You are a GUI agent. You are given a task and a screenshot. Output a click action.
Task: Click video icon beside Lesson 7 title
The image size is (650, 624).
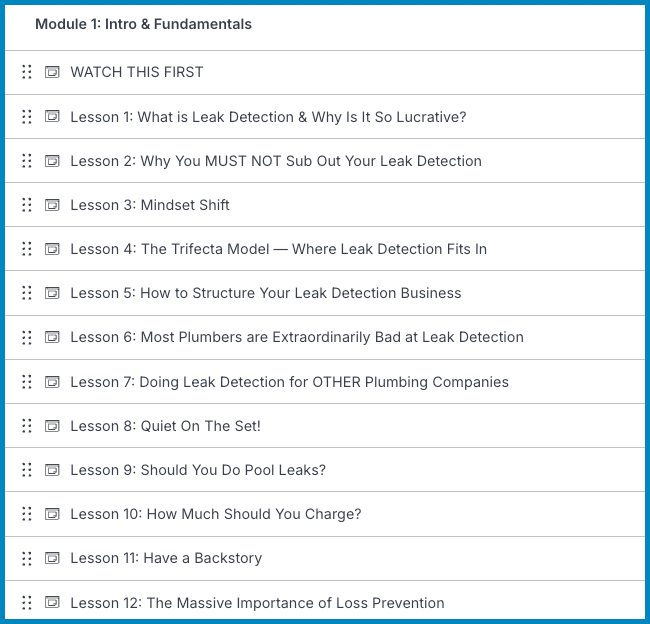tap(52, 382)
